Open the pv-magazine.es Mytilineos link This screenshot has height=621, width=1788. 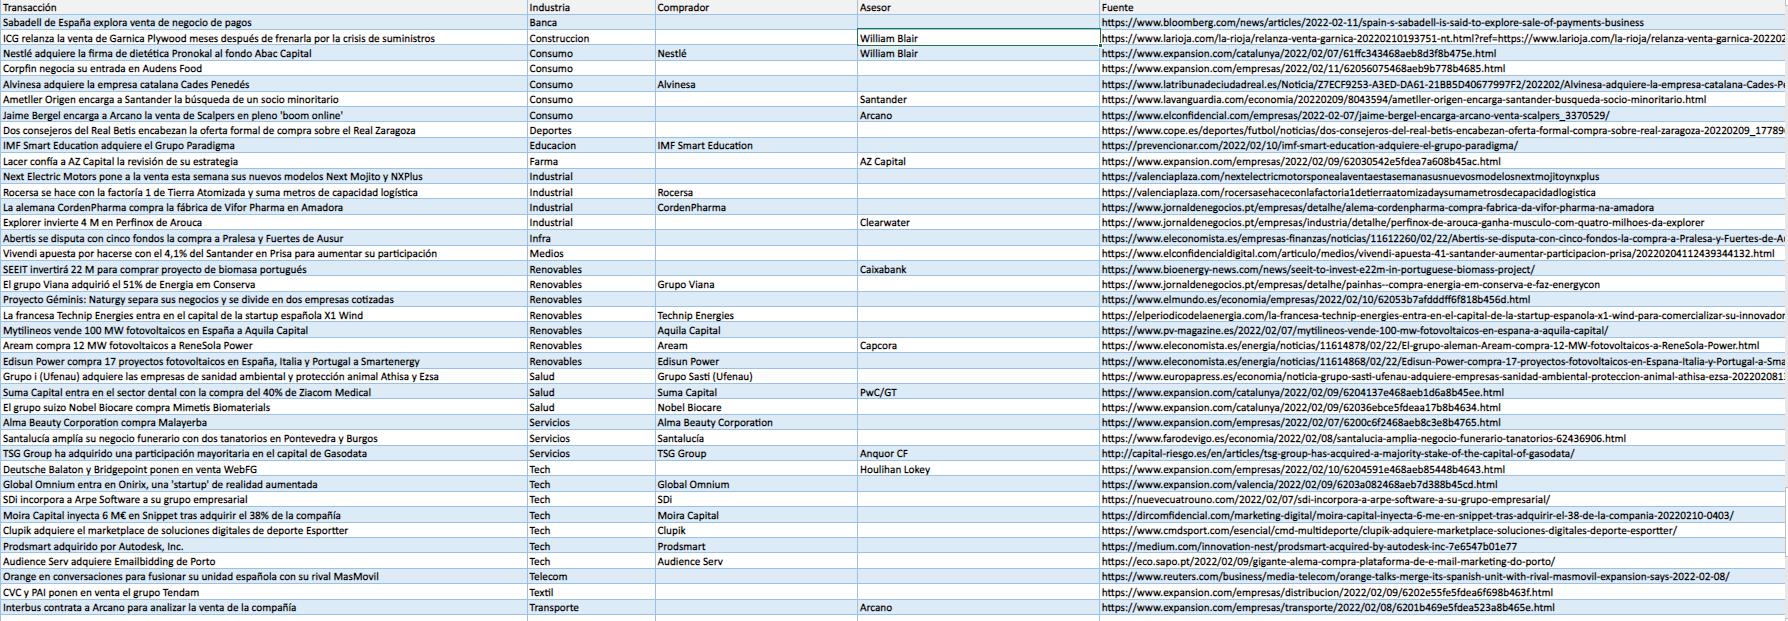1354,331
